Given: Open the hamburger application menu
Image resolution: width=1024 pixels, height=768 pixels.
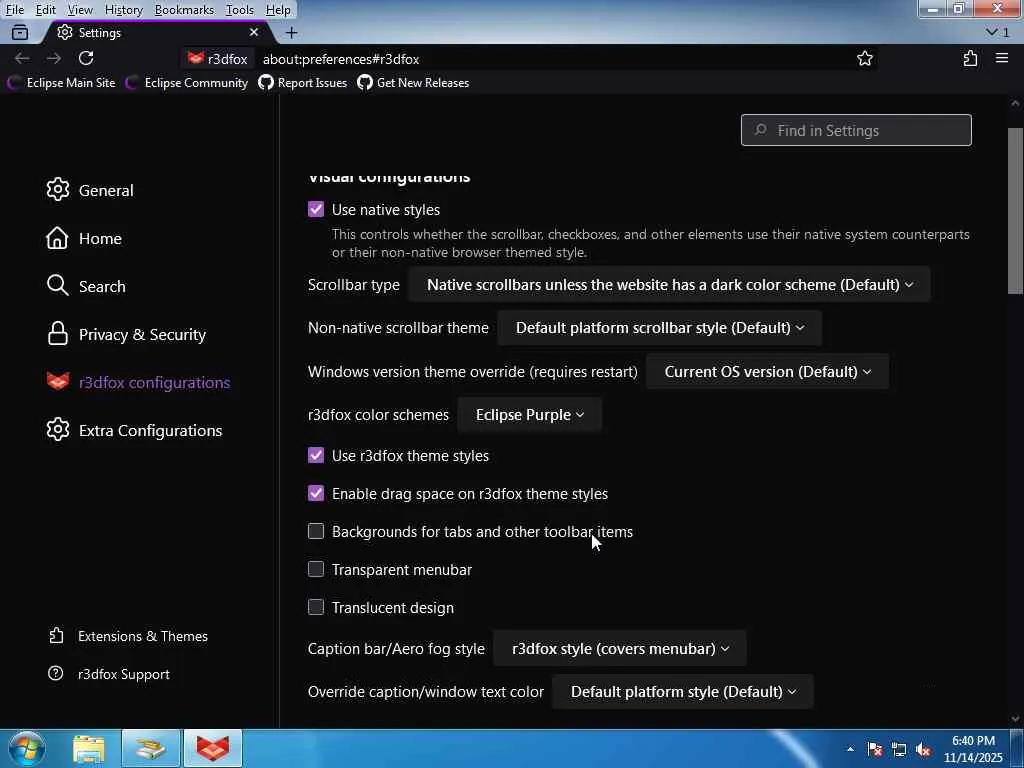Looking at the screenshot, I should [x=1002, y=58].
